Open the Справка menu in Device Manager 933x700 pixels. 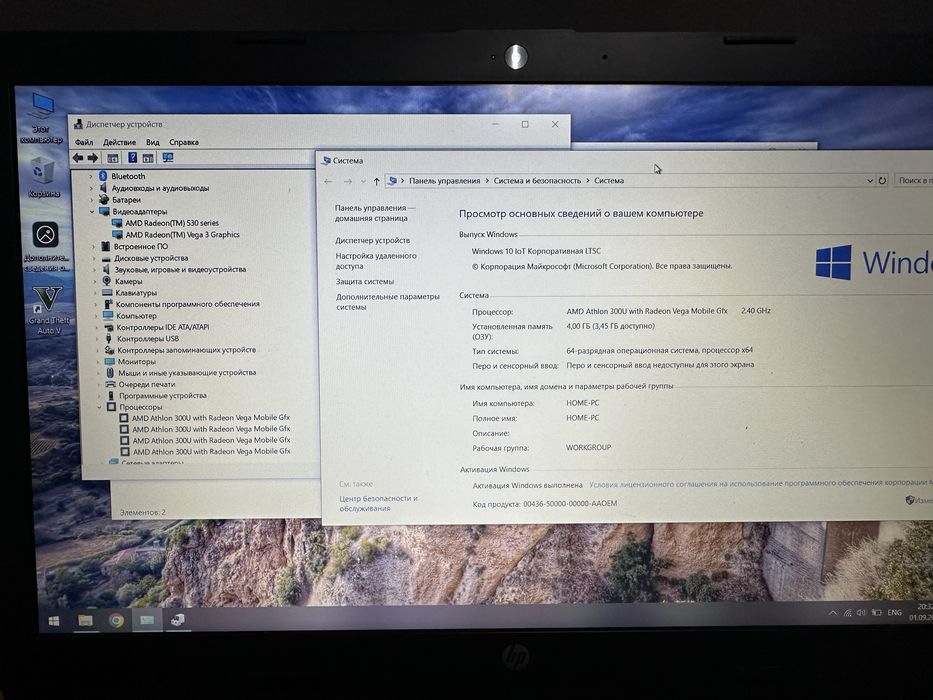183,142
